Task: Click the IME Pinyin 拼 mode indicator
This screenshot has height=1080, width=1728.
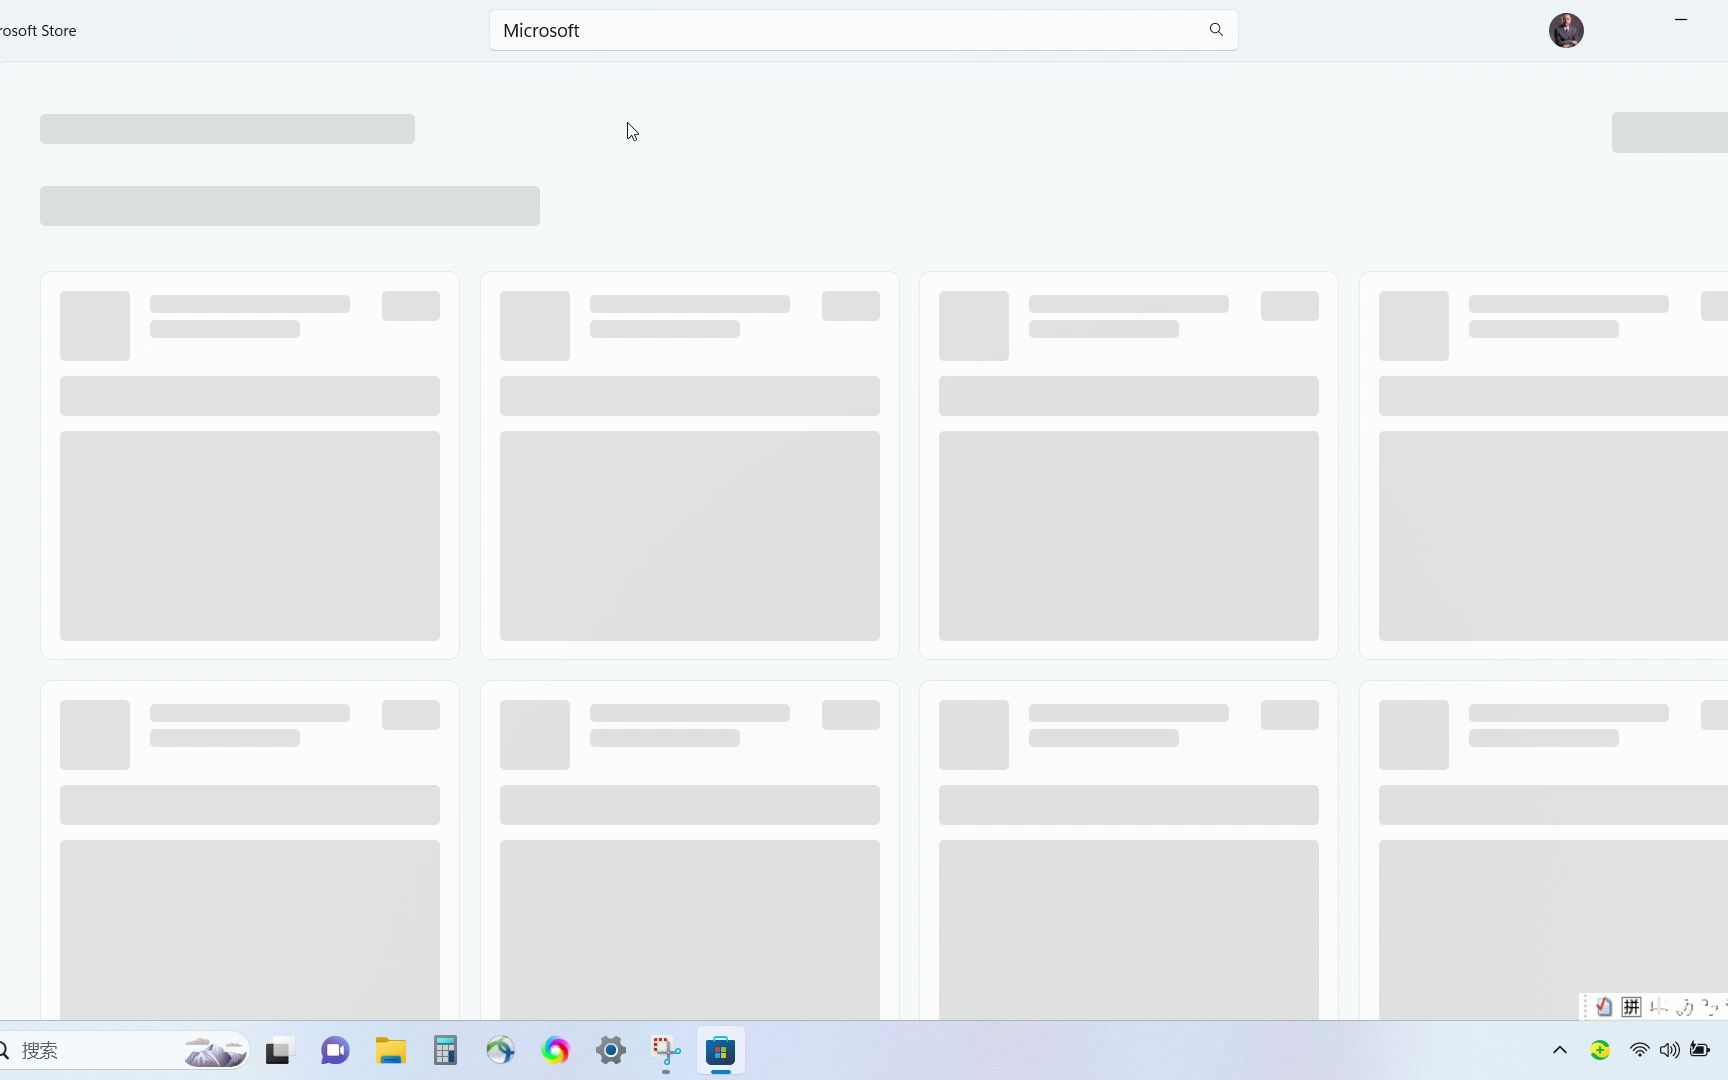Action: 1631,1007
